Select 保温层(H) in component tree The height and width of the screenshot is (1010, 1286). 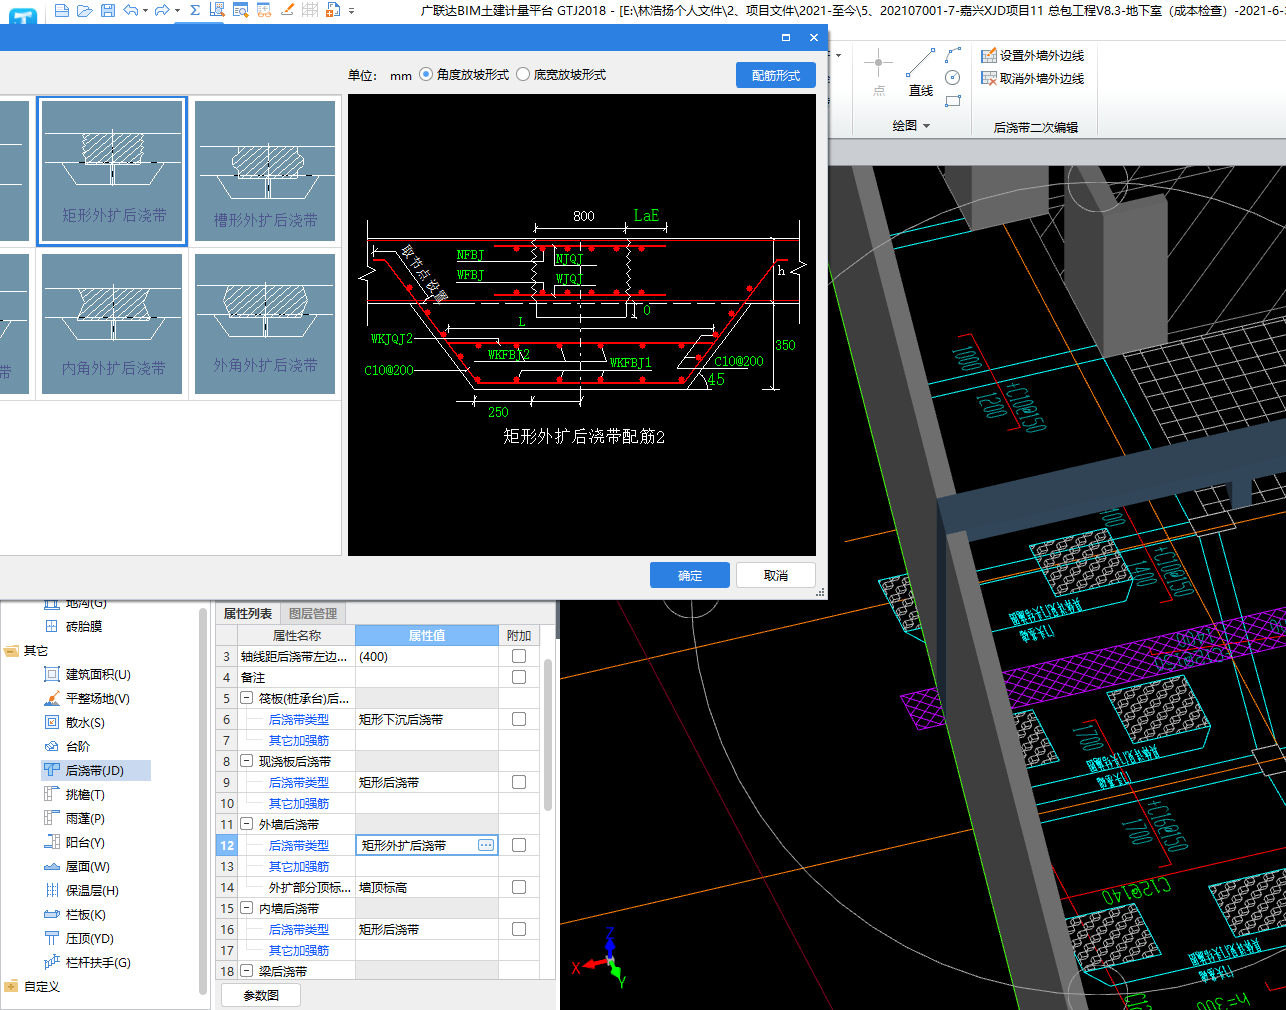82,891
